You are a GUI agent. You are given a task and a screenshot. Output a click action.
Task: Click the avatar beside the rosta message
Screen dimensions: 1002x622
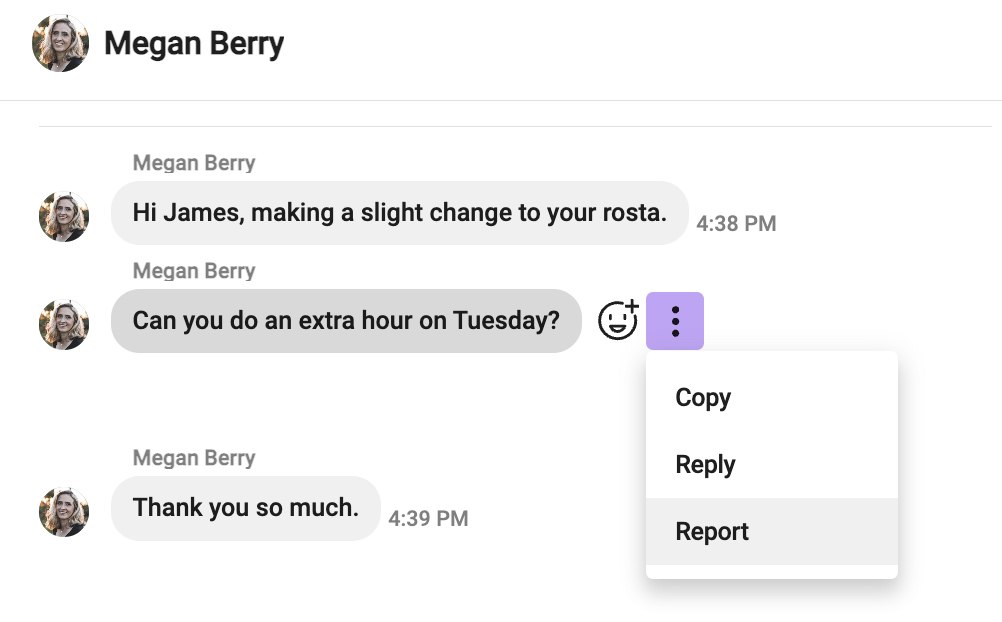pos(64,217)
